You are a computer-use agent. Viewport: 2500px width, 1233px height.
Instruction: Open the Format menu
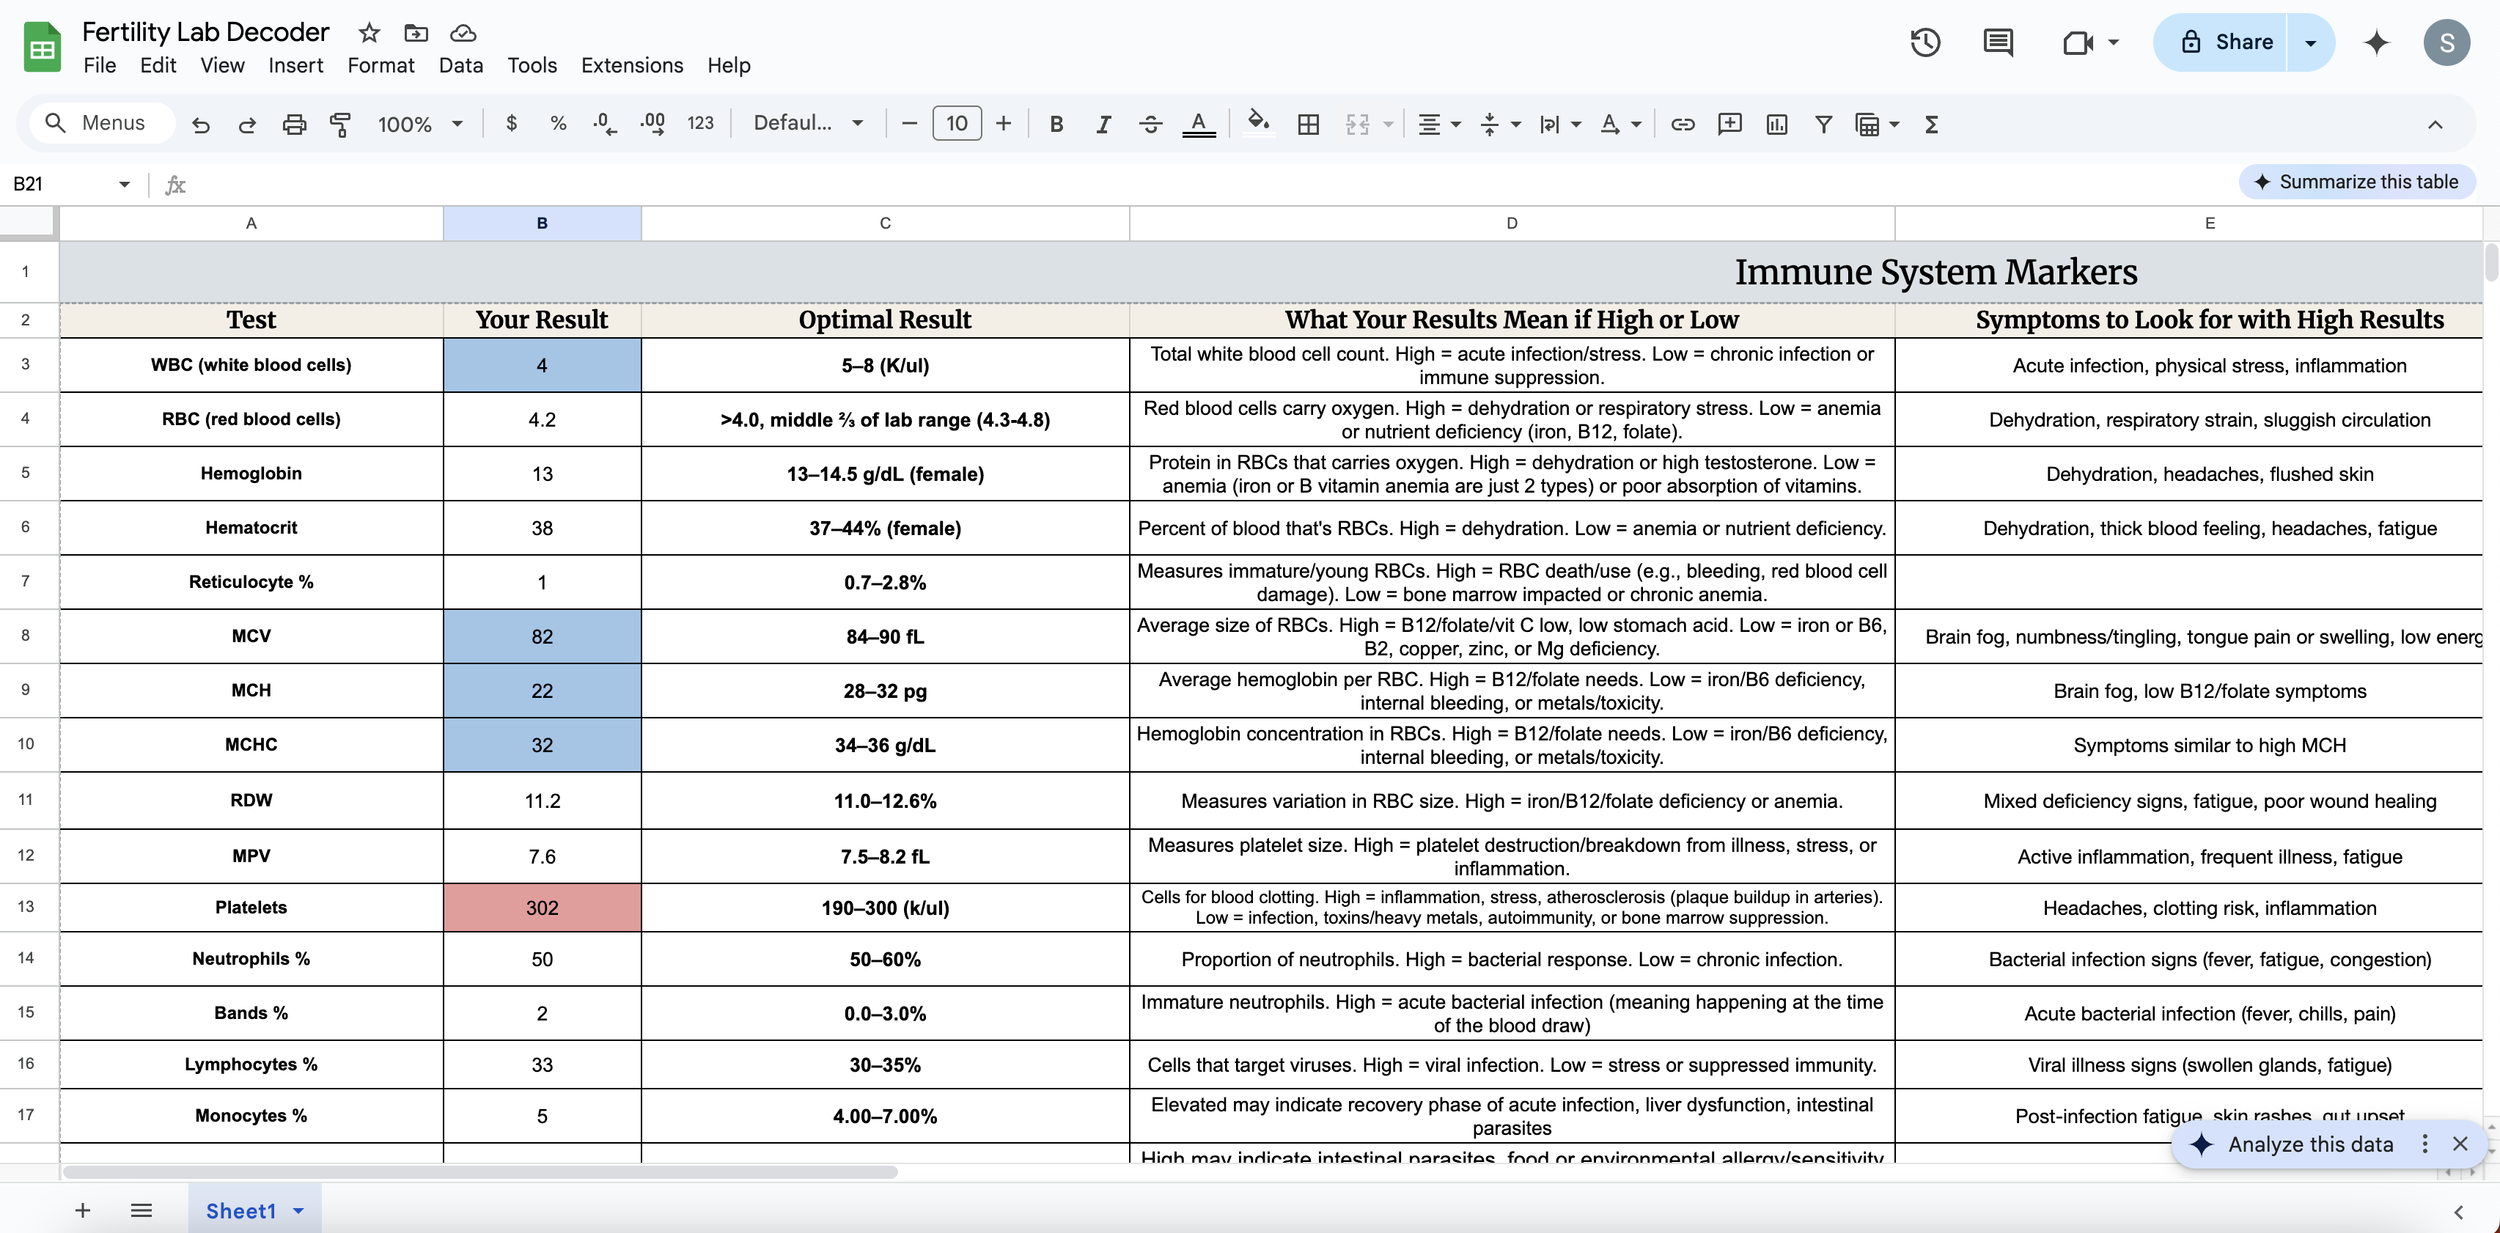[x=380, y=65]
